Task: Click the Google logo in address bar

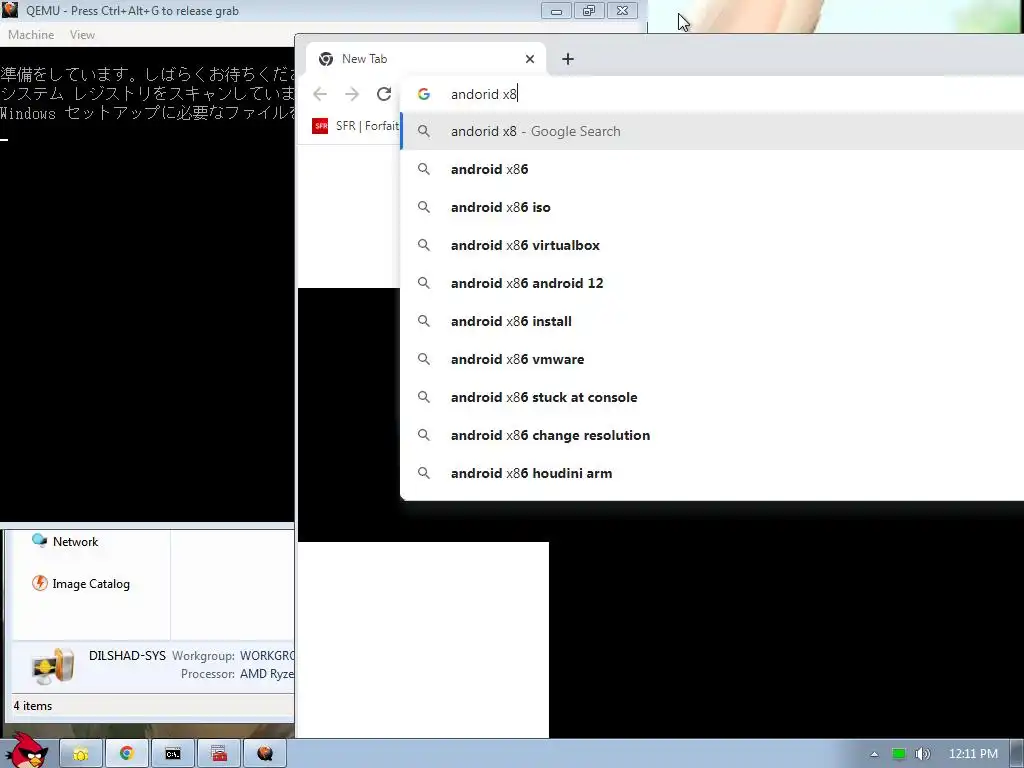Action: click(x=424, y=94)
